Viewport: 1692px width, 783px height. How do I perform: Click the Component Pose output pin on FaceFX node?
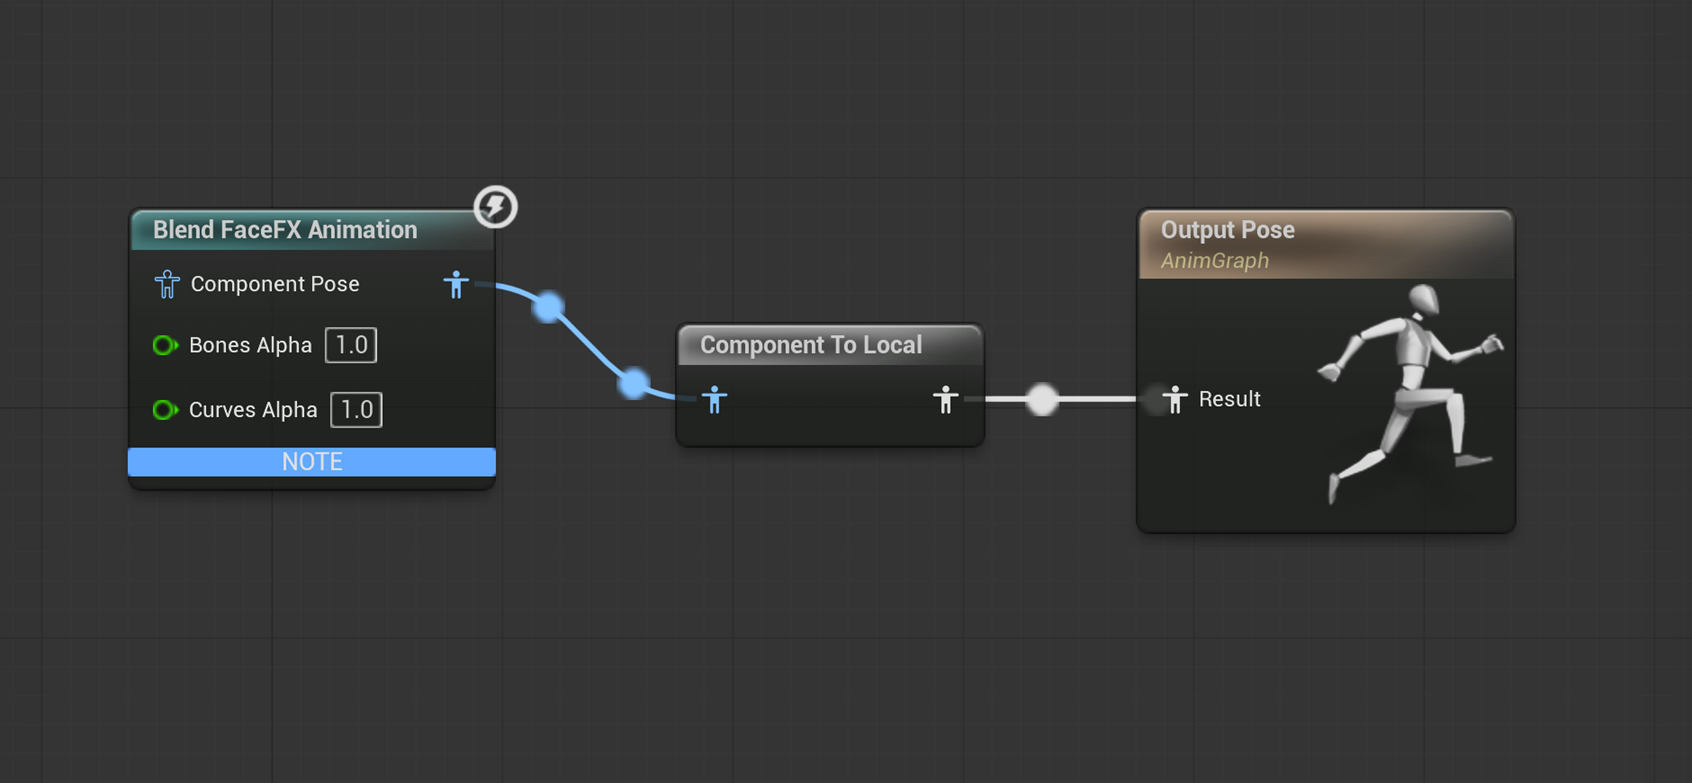(456, 284)
